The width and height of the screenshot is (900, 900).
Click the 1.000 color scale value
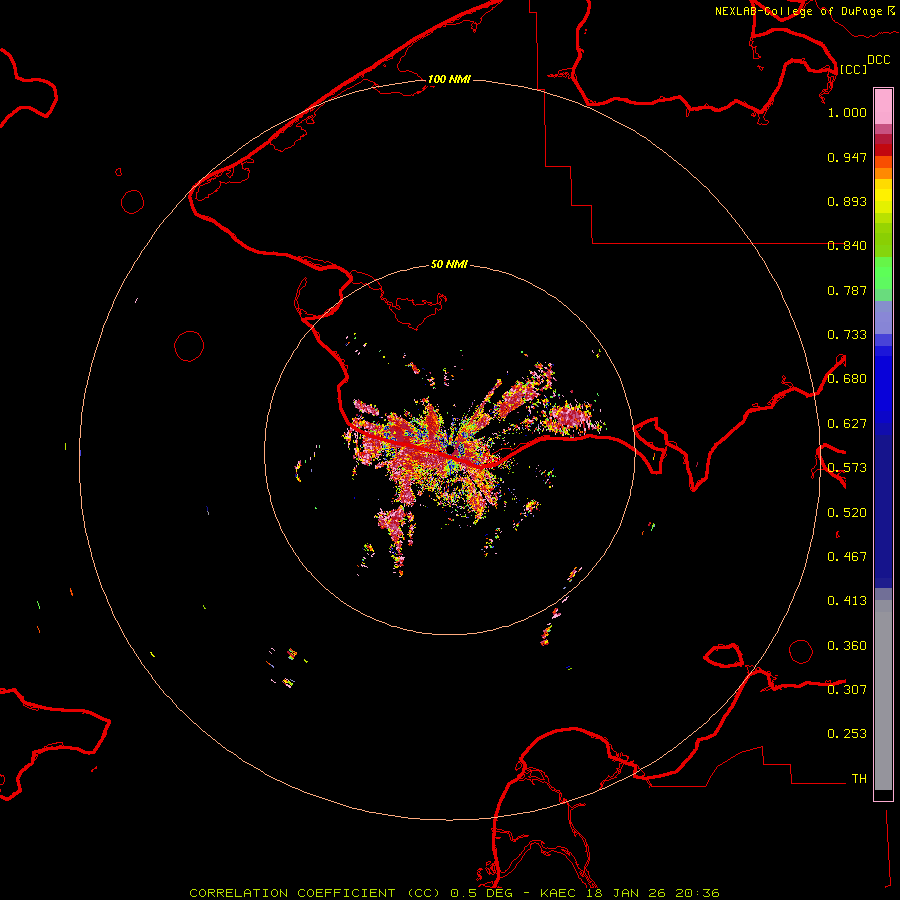847,113
